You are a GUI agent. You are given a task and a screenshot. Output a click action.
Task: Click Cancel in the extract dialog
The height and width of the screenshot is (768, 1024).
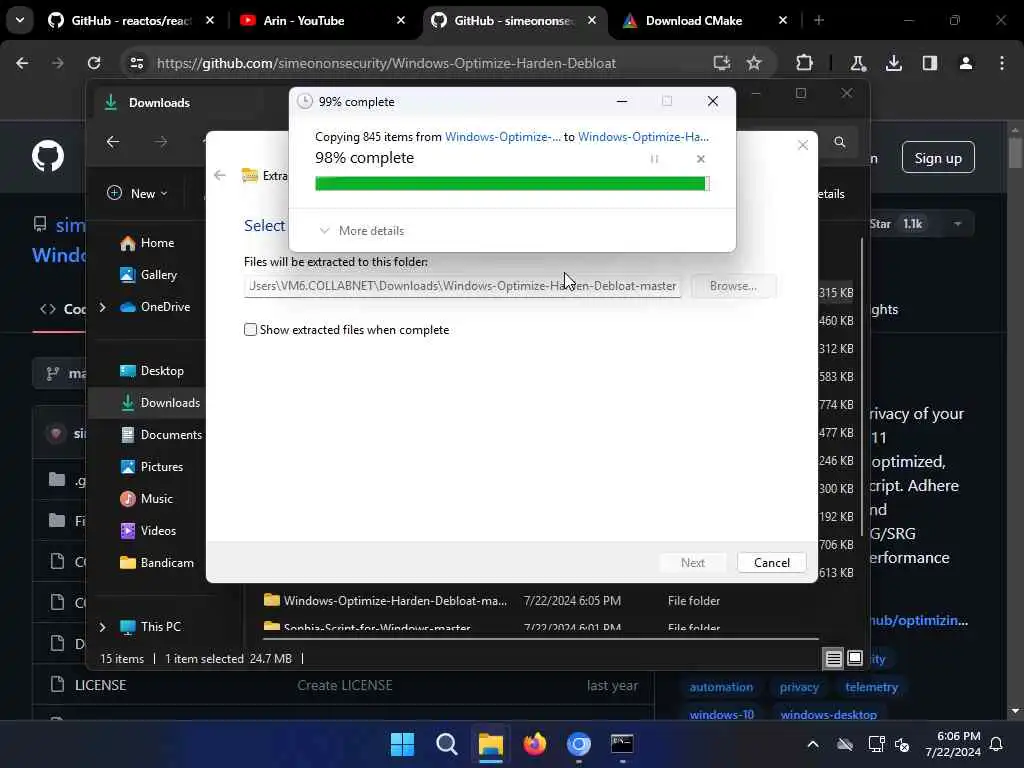[771, 562]
